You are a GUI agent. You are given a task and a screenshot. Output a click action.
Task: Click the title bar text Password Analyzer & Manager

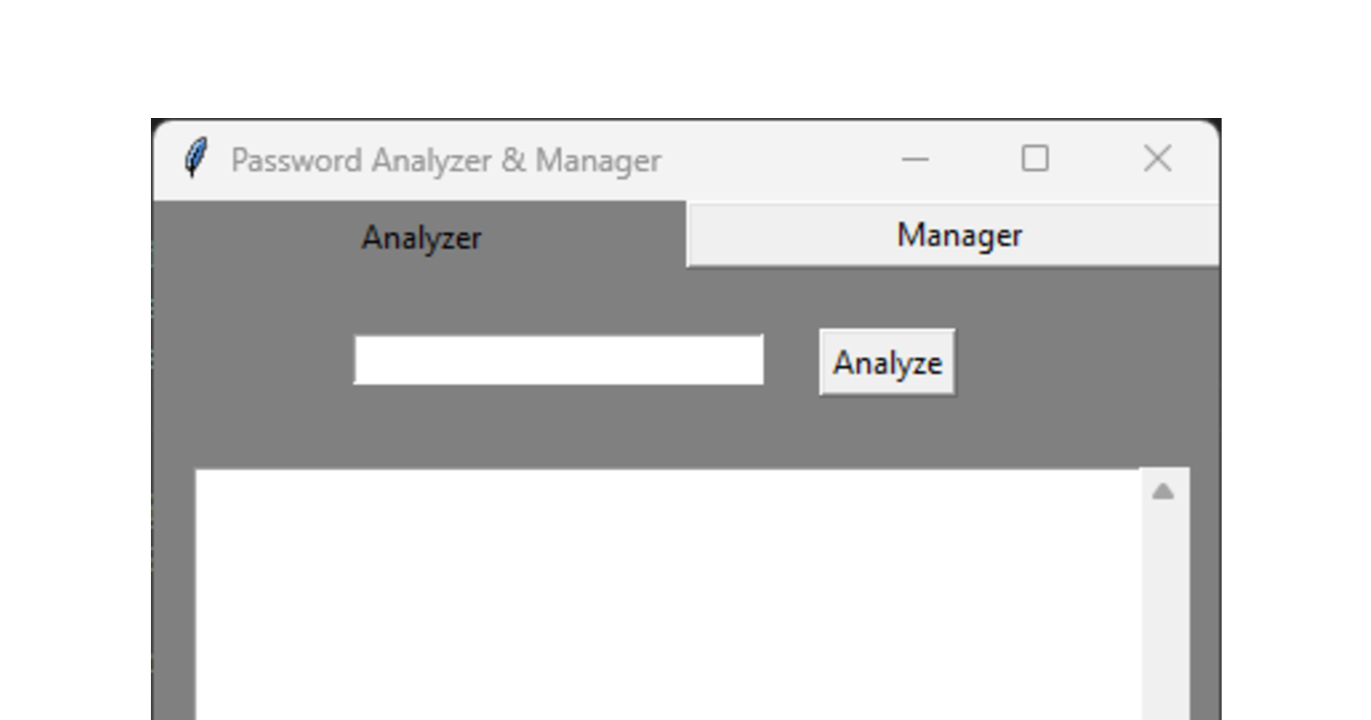coord(446,159)
